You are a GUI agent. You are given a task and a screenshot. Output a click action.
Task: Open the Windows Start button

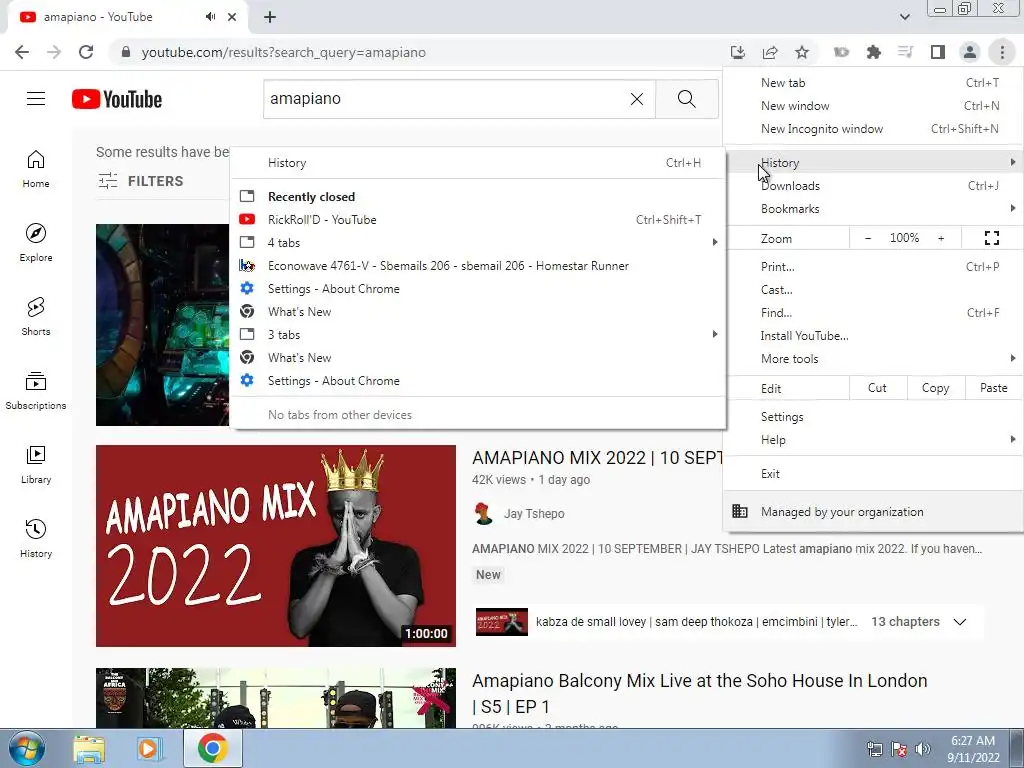[27, 748]
